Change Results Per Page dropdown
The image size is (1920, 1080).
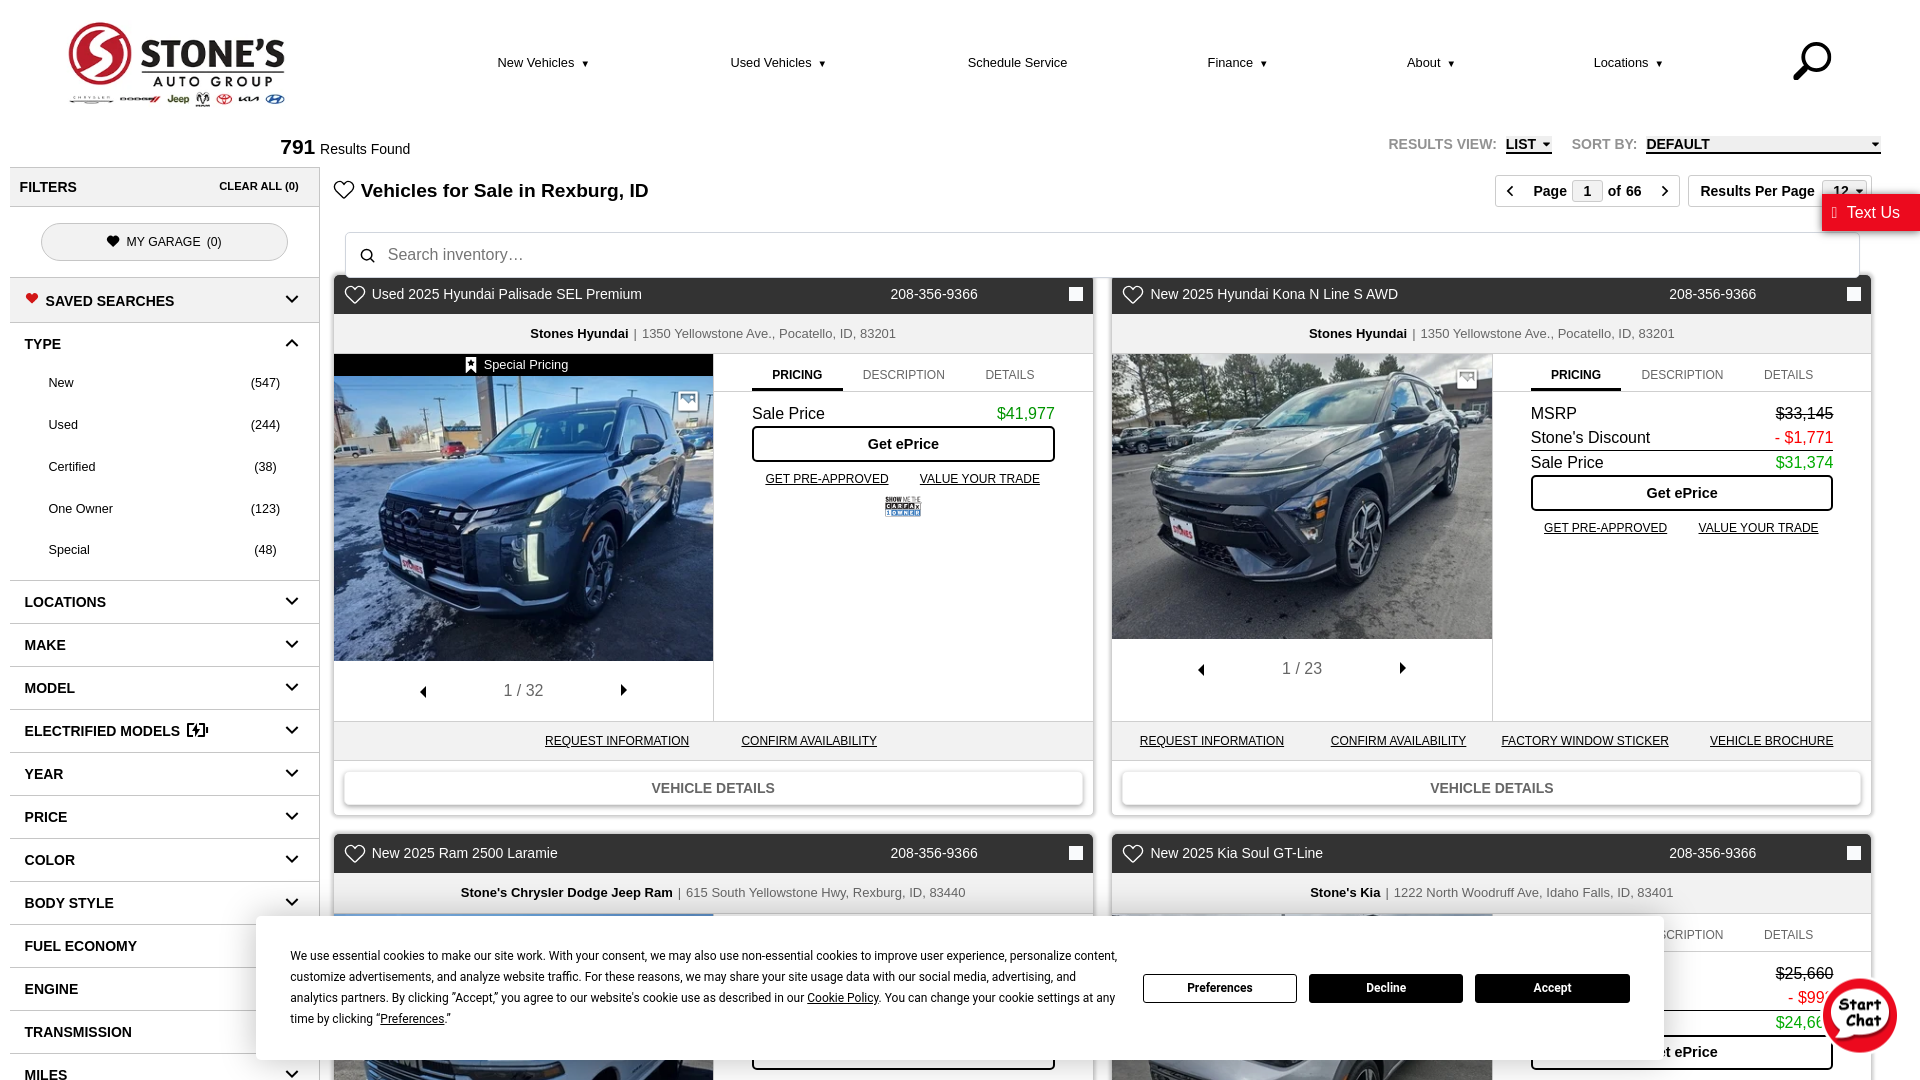pyautogui.click(x=1844, y=191)
